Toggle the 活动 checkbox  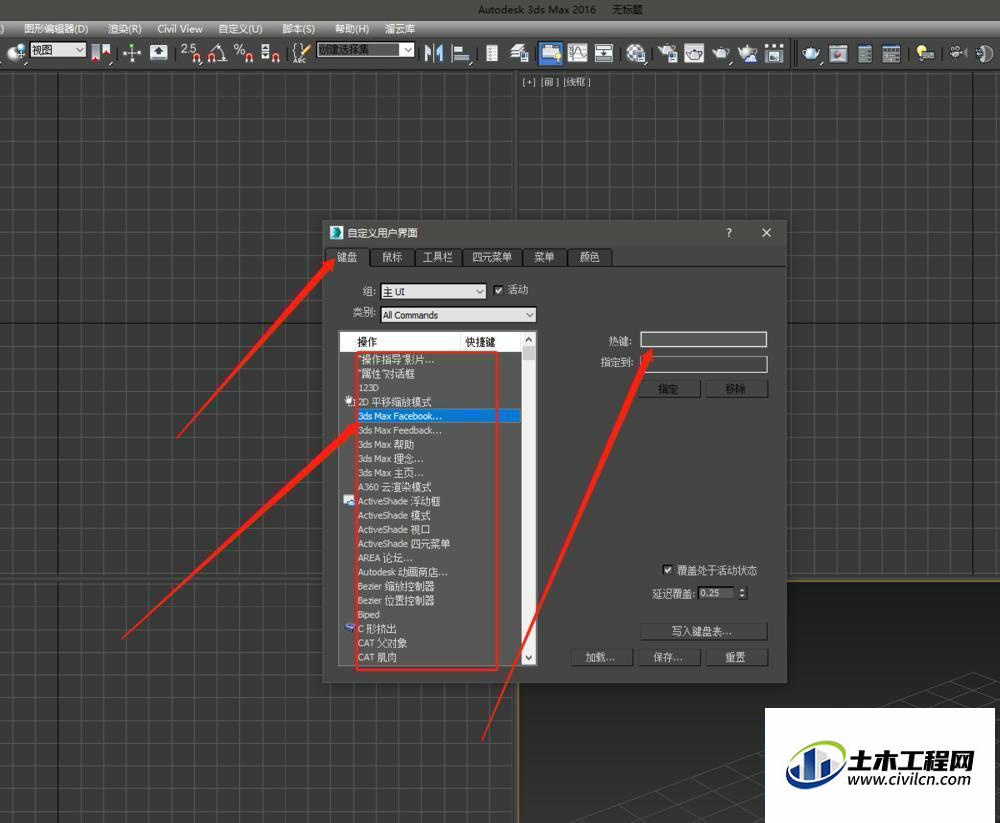point(498,290)
